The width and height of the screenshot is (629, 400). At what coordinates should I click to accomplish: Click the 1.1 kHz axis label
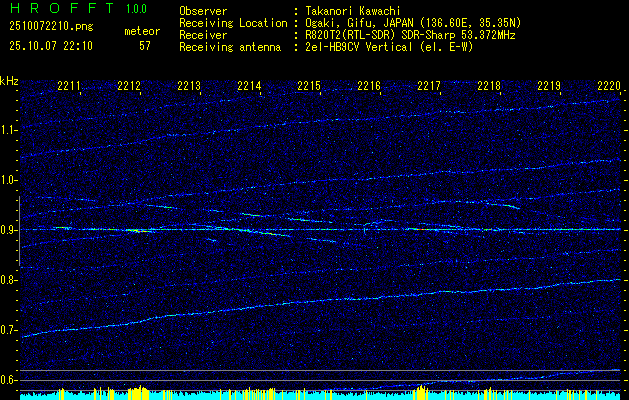8,130
